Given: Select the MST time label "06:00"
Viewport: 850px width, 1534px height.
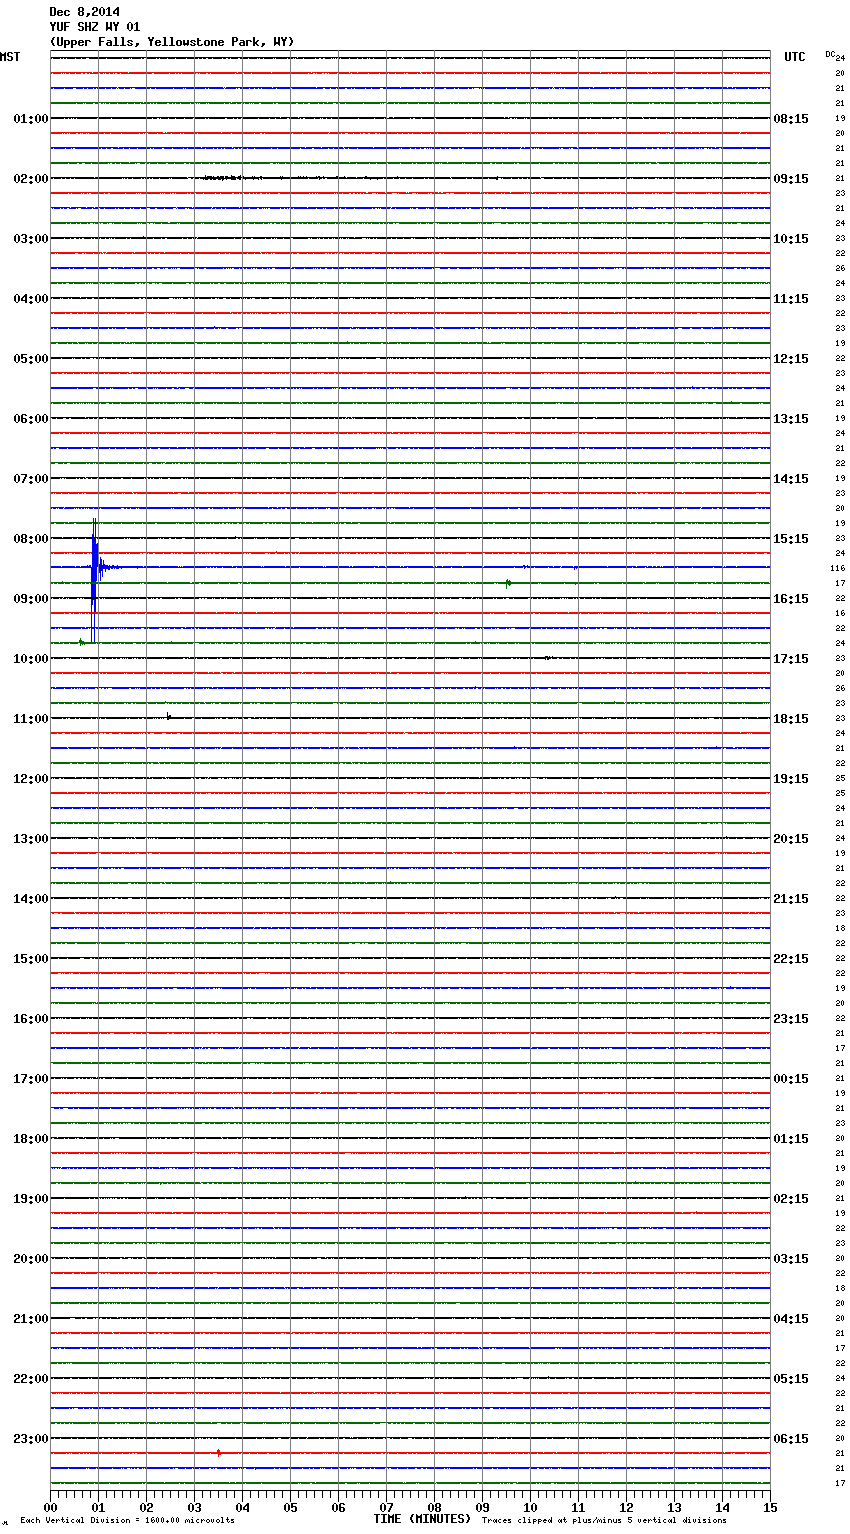Looking at the screenshot, I should [x=31, y=419].
